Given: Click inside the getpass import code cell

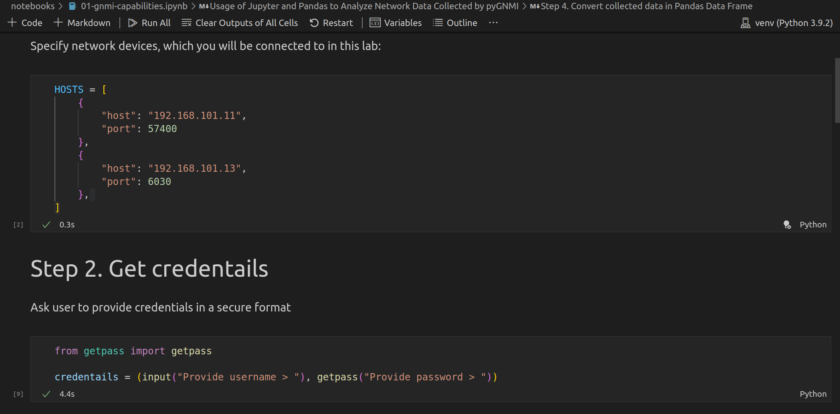Looking at the screenshot, I should [x=400, y=364].
